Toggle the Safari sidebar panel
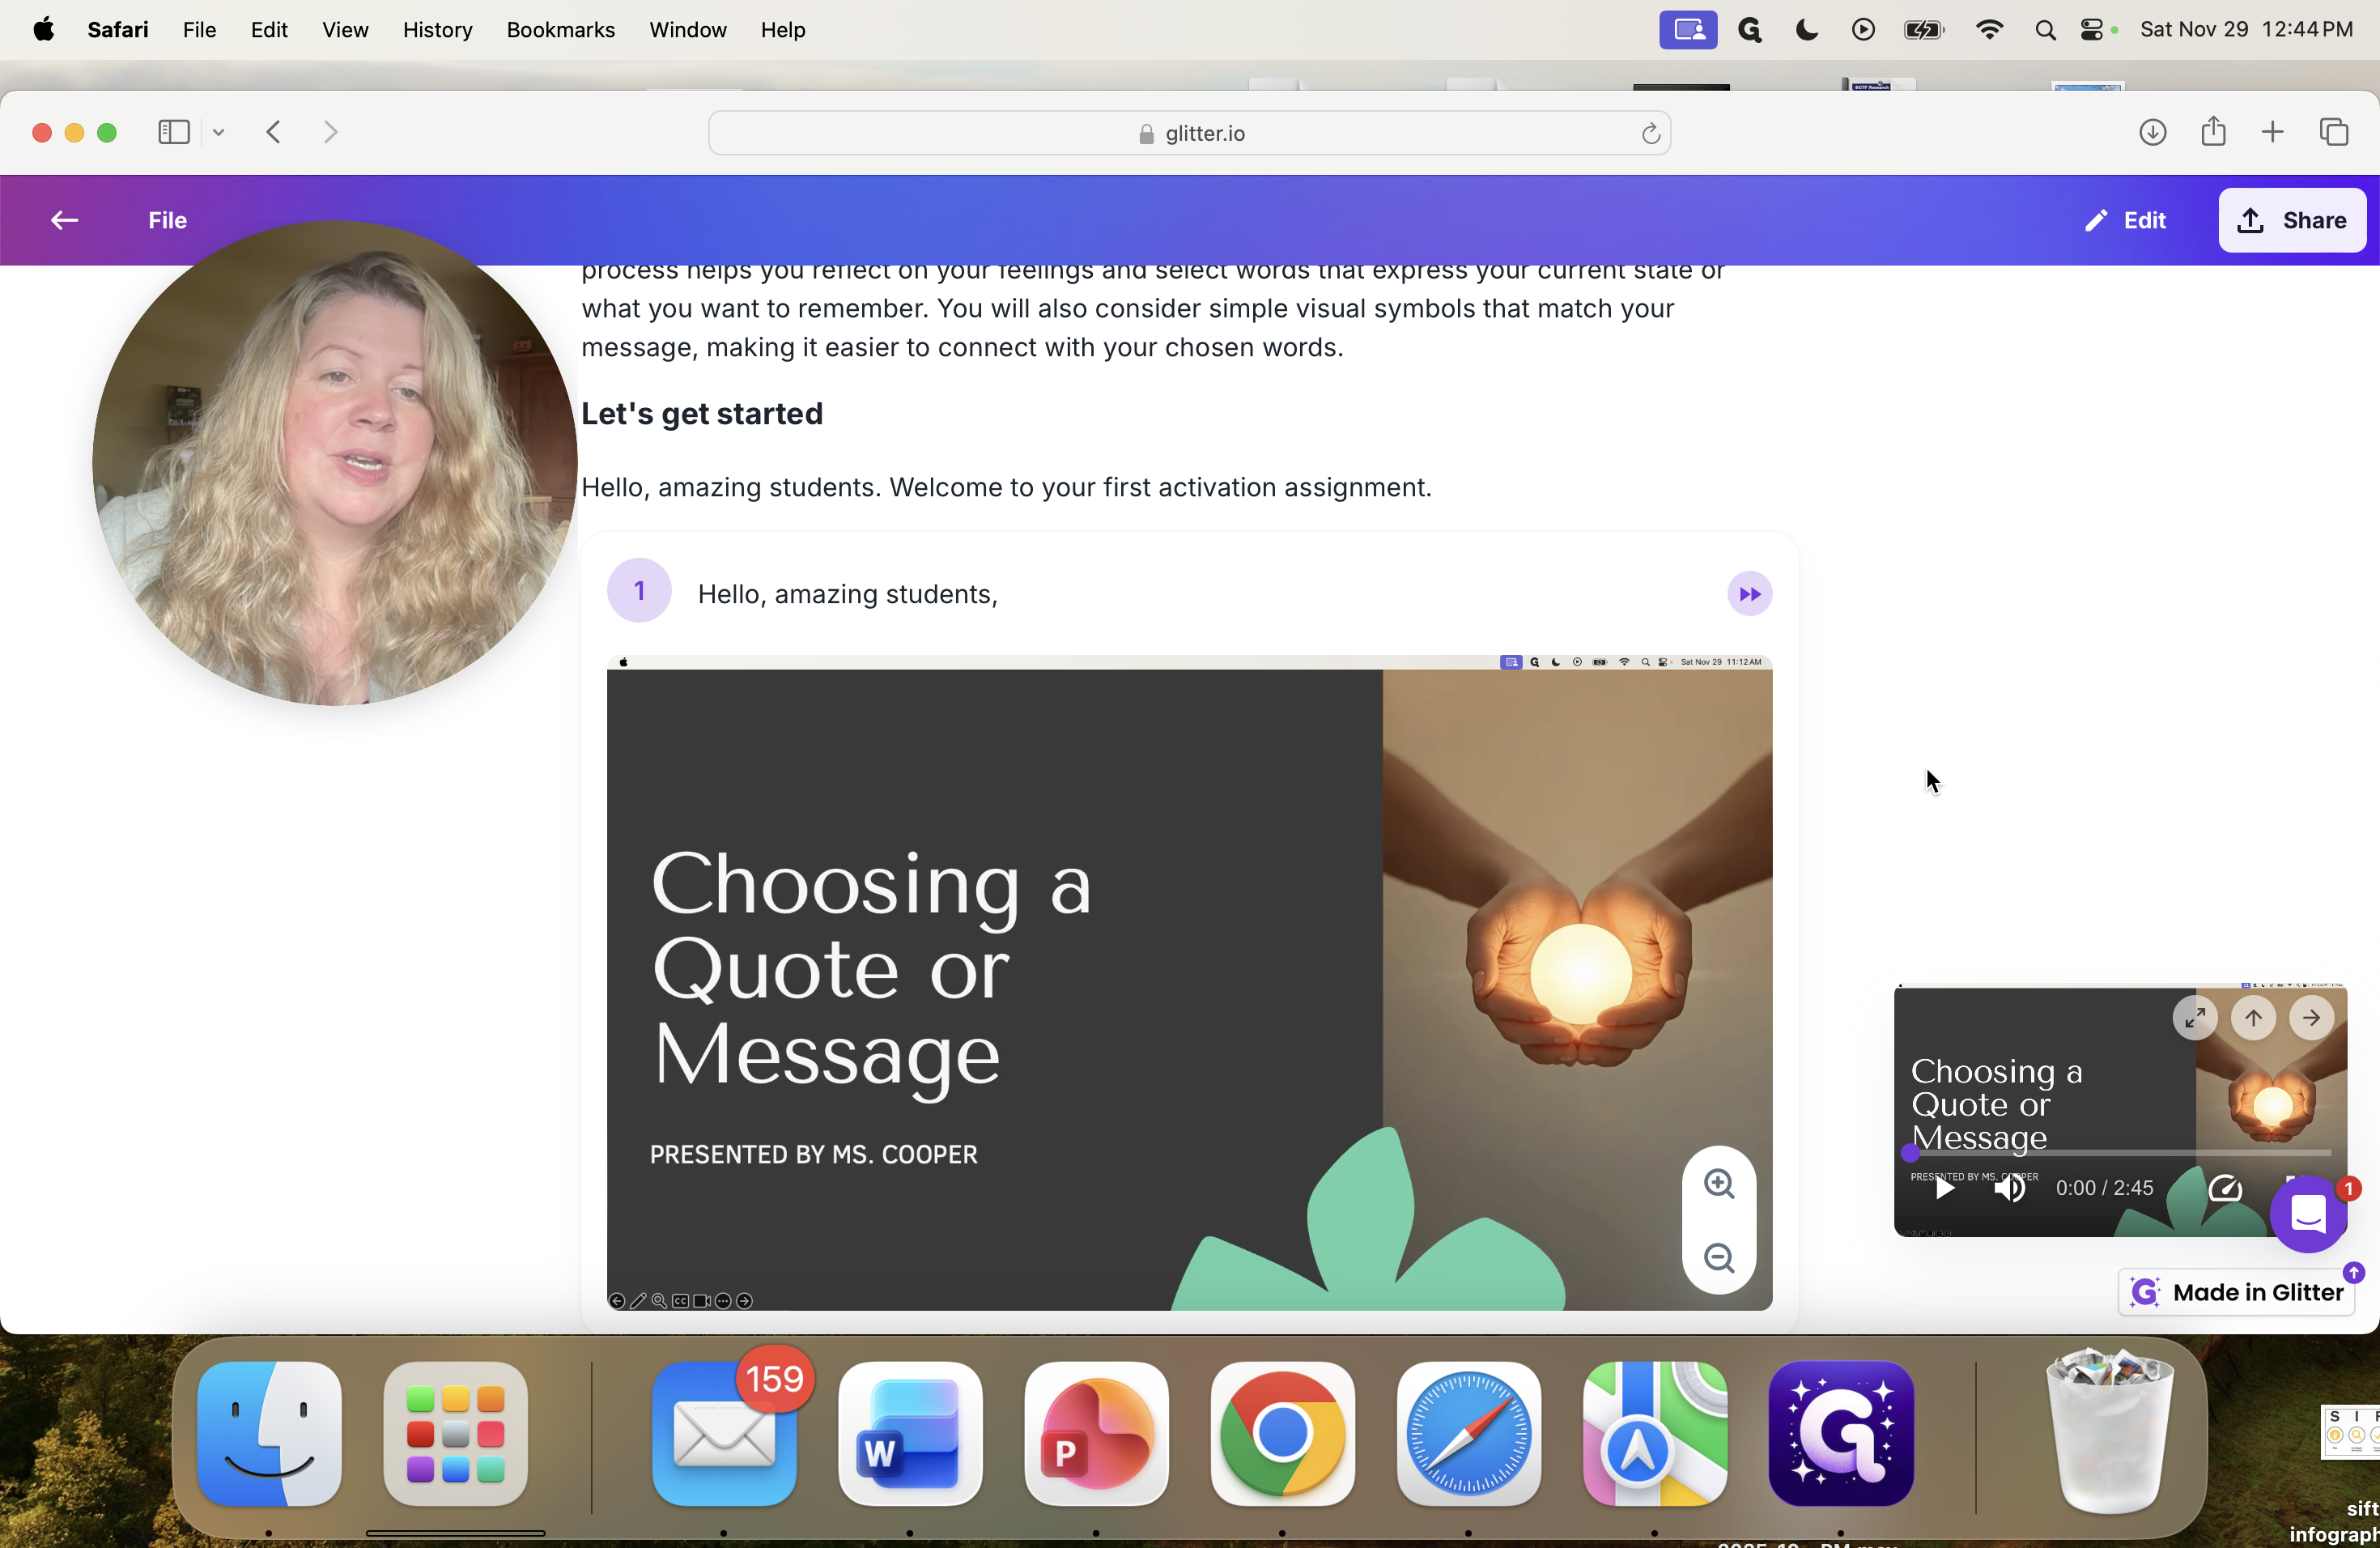The height and width of the screenshot is (1548, 2380). click(174, 132)
